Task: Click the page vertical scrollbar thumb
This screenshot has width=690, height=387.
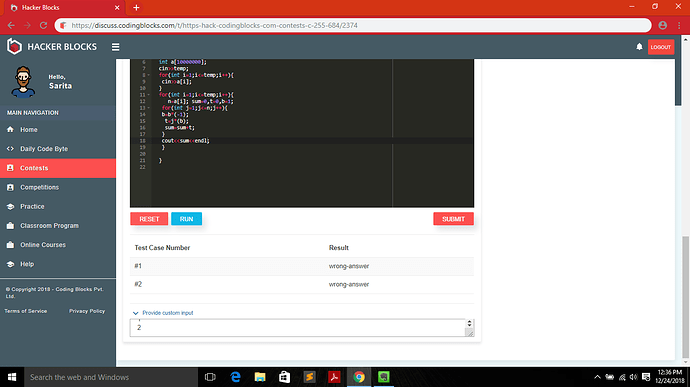Action: 686,297
